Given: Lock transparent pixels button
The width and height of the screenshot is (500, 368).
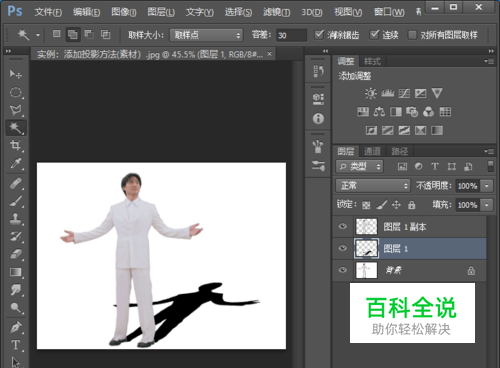Looking at the screenshot, I should click(366, 205).
